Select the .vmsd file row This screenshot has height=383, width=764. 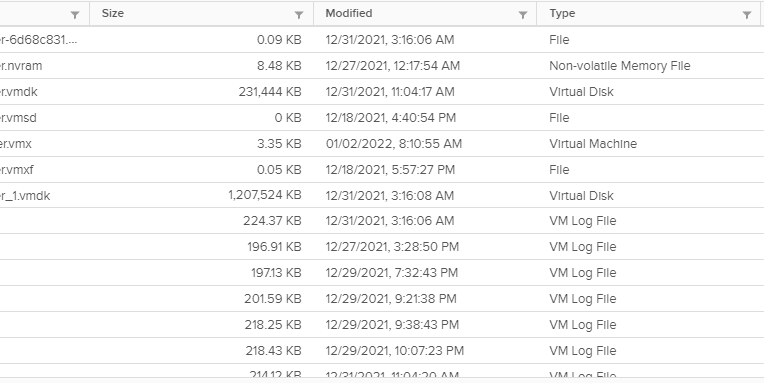tap(382, 117)
